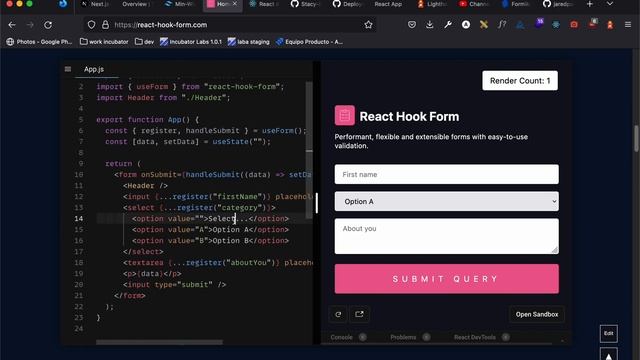This screenshot has height=360, width=640.
Task: Switch to the React App tab
Action: coord(388,4)
